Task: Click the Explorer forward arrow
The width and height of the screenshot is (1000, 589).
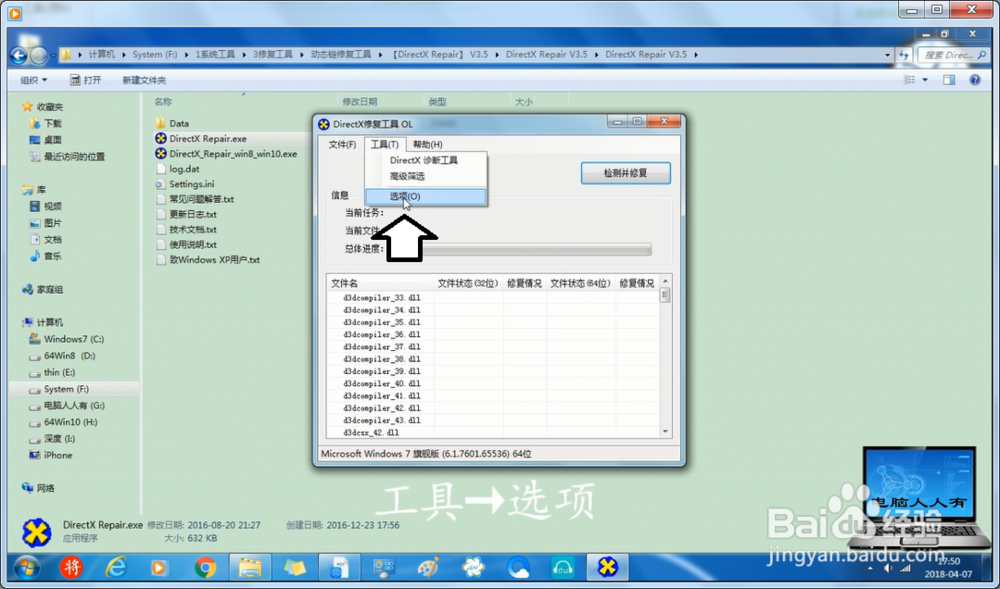Action: (39, 55)
